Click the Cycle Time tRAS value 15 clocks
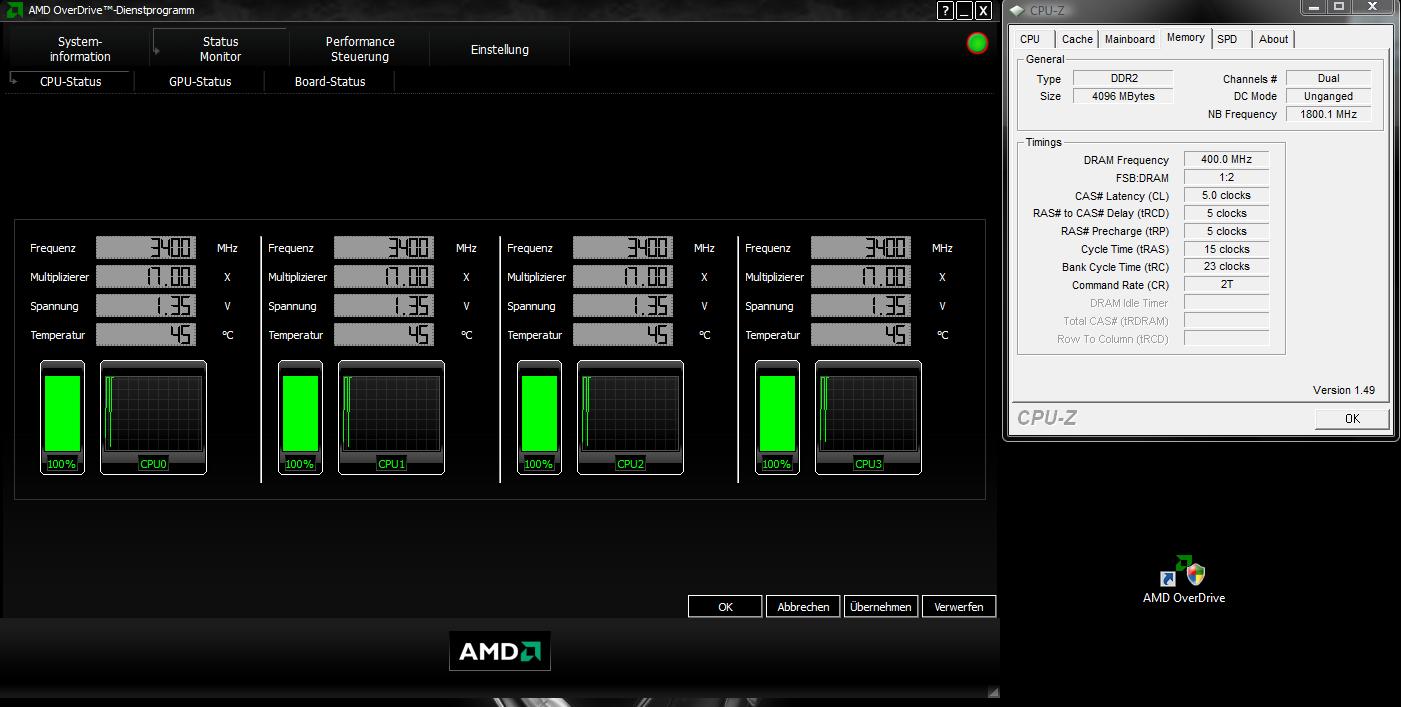 coord(1226,249)
